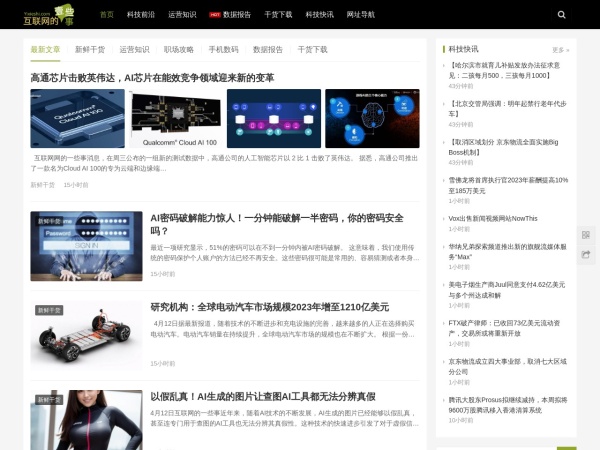Open news 雪佛龙首席执行官薪酬提高10%
Screen dimensions: 600x450
(508, 186)
